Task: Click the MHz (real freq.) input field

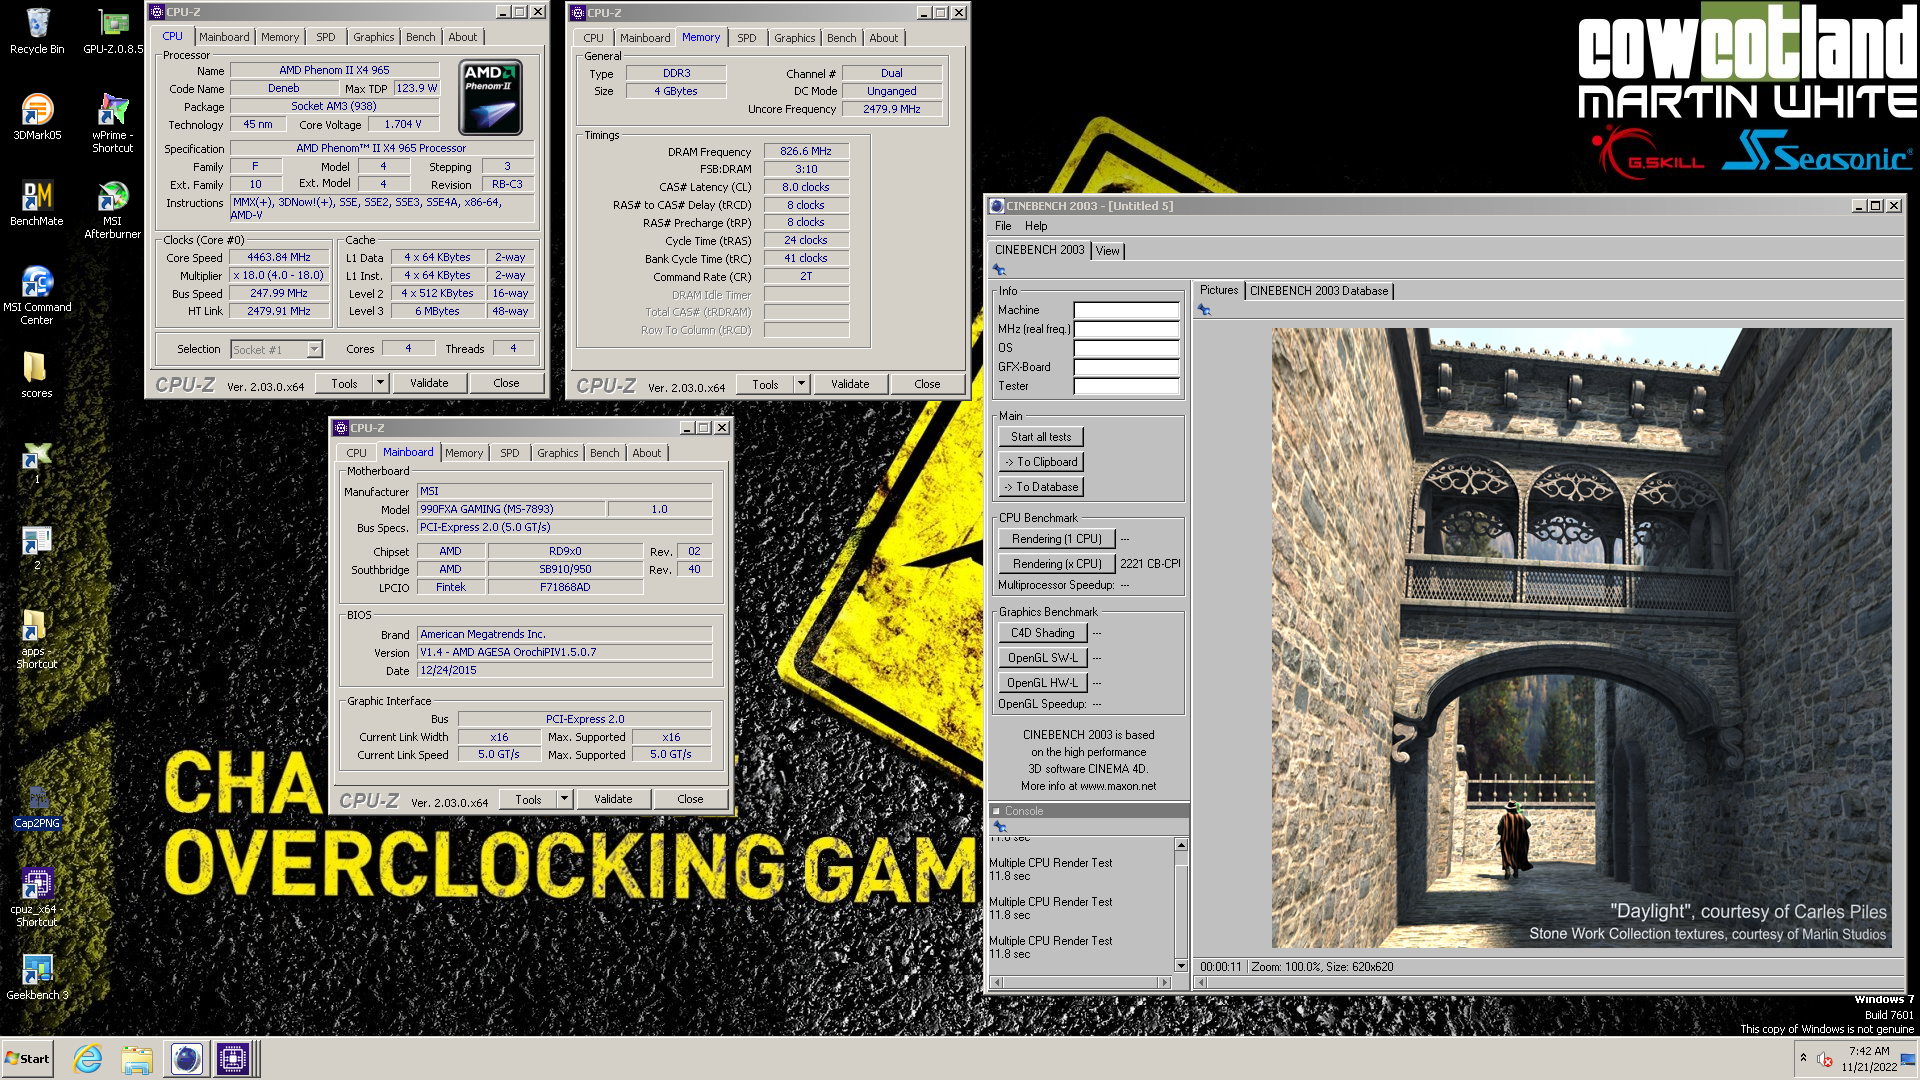Action: tap(1126, 330)
